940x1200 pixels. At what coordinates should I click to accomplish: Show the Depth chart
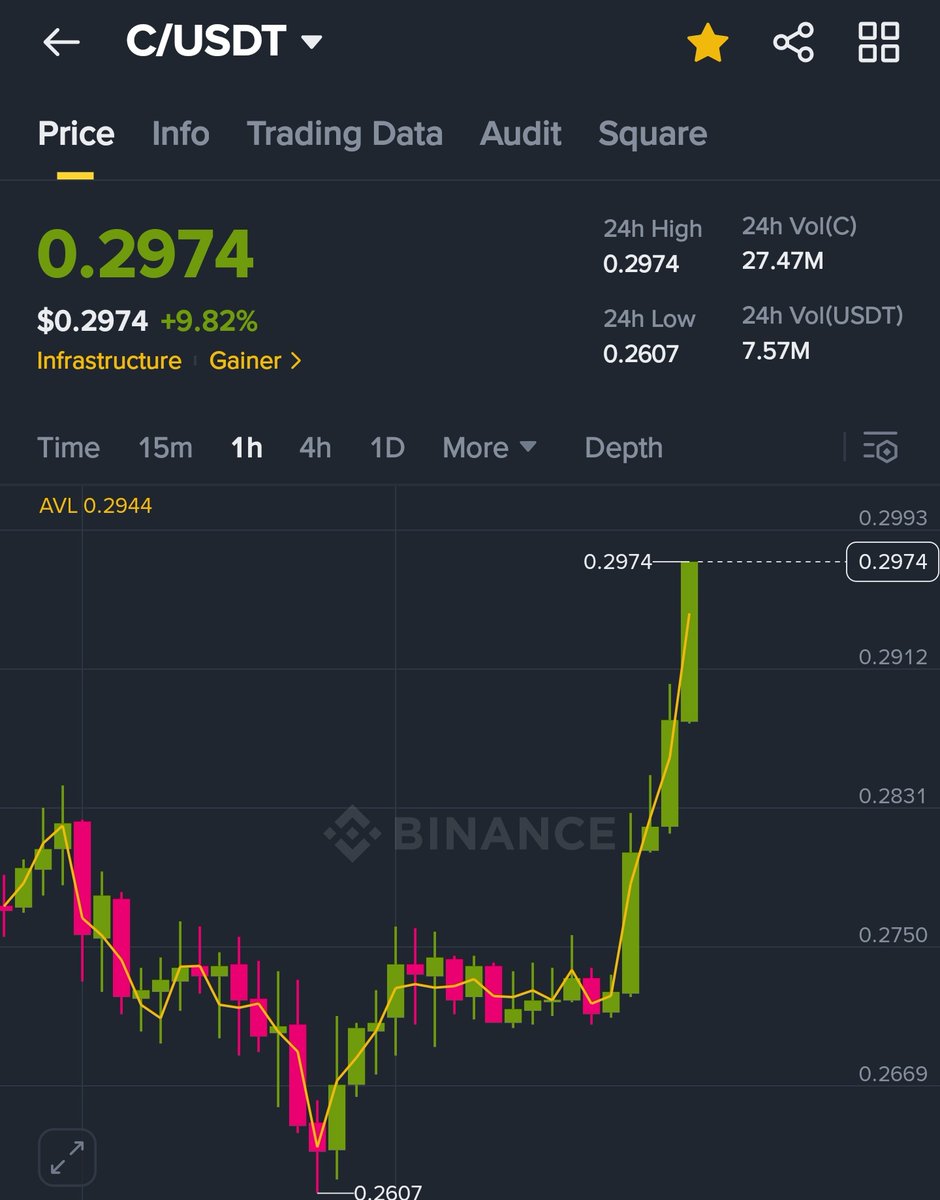[x=623, y=447]
